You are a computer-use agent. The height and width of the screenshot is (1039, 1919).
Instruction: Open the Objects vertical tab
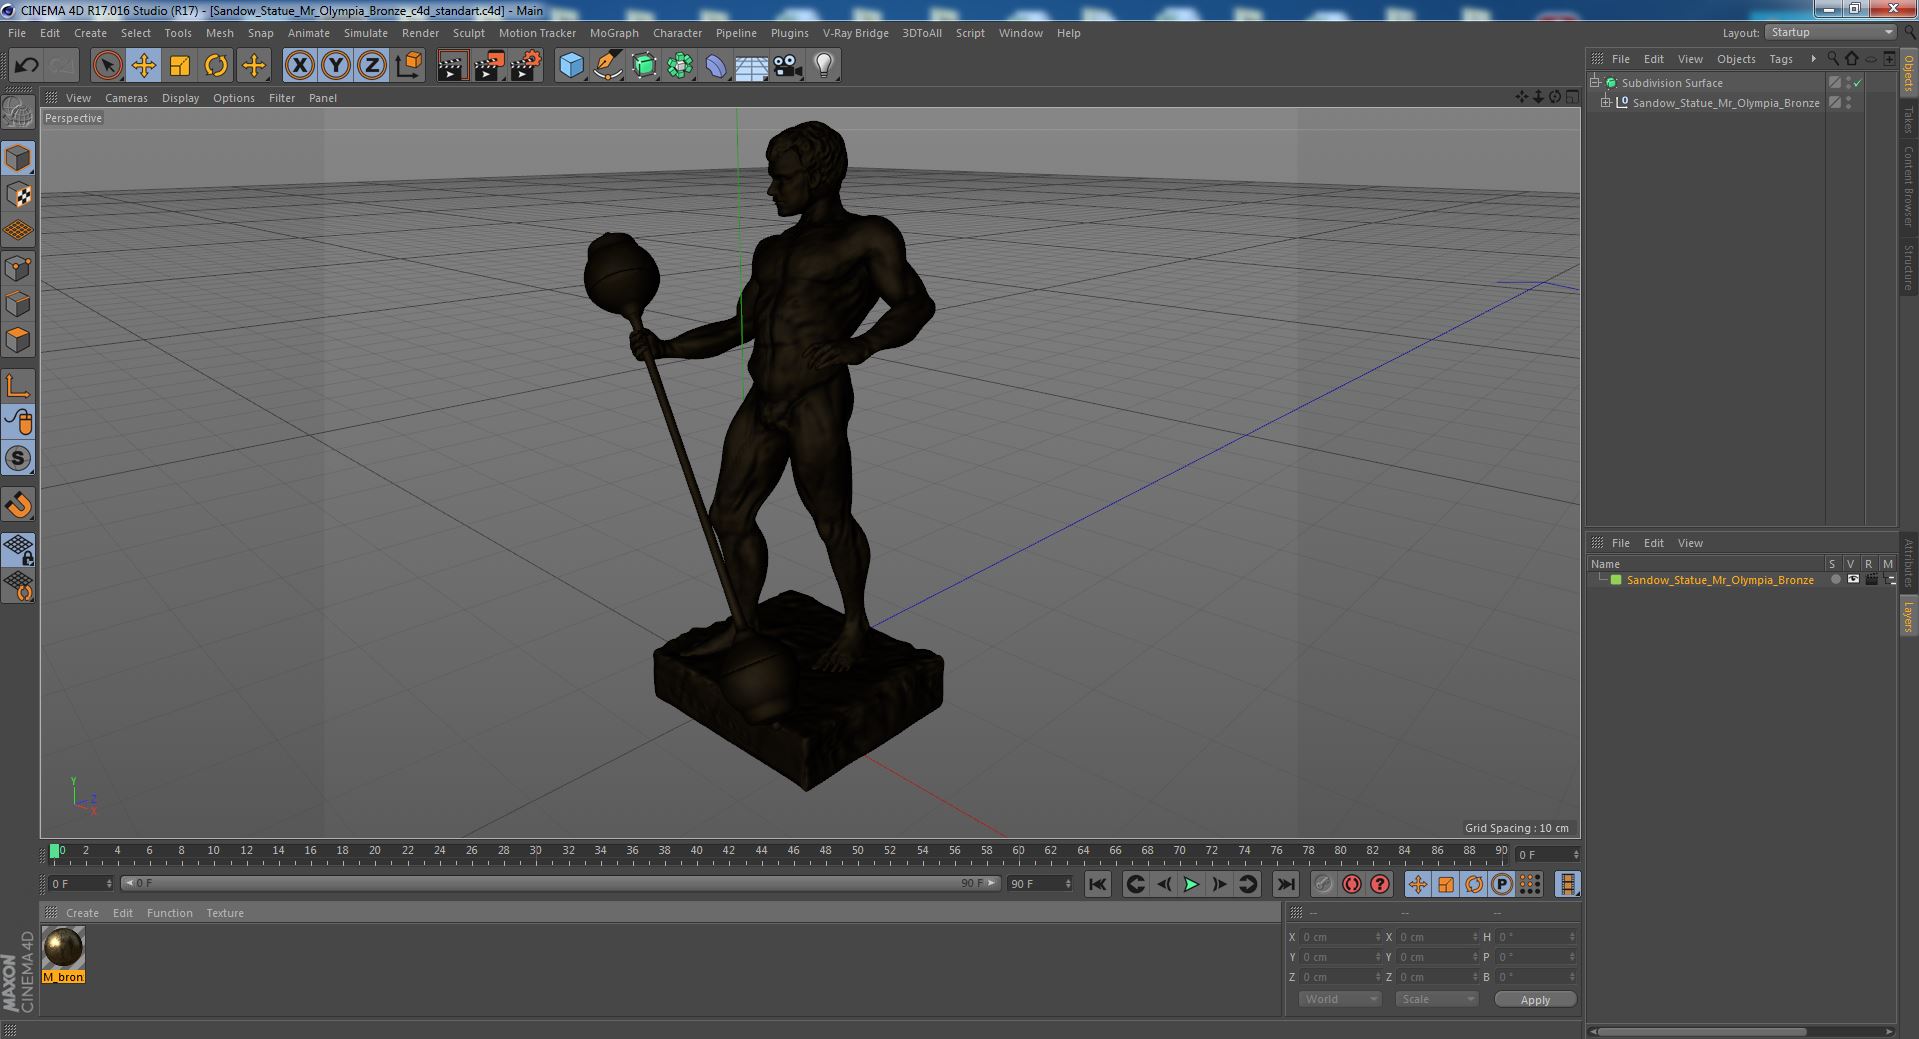[1908, 73]
